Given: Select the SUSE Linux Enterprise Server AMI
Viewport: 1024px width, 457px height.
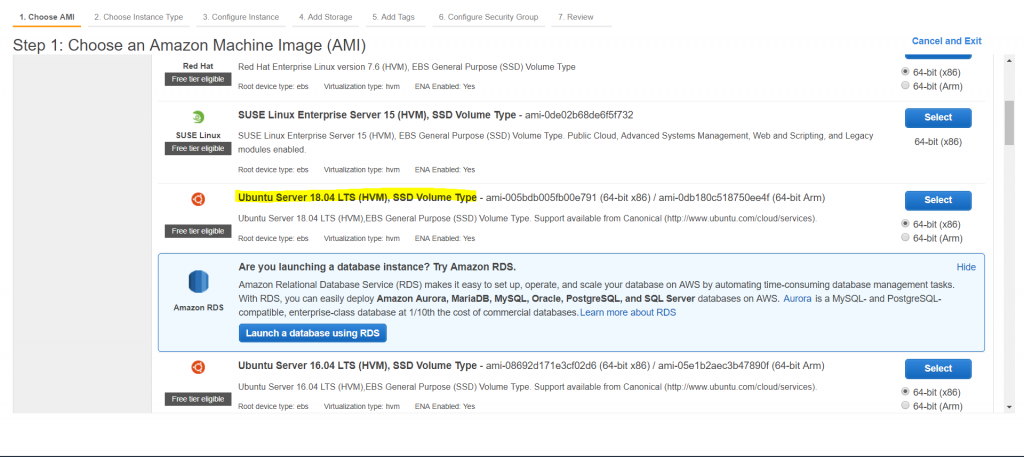Looking at the screenshot, I should 938,118.
